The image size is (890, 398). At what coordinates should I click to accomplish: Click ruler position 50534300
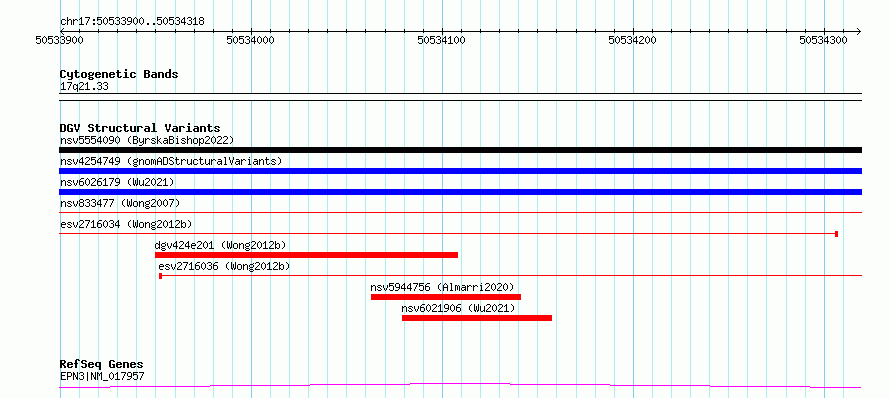click(x=824, y=40)
